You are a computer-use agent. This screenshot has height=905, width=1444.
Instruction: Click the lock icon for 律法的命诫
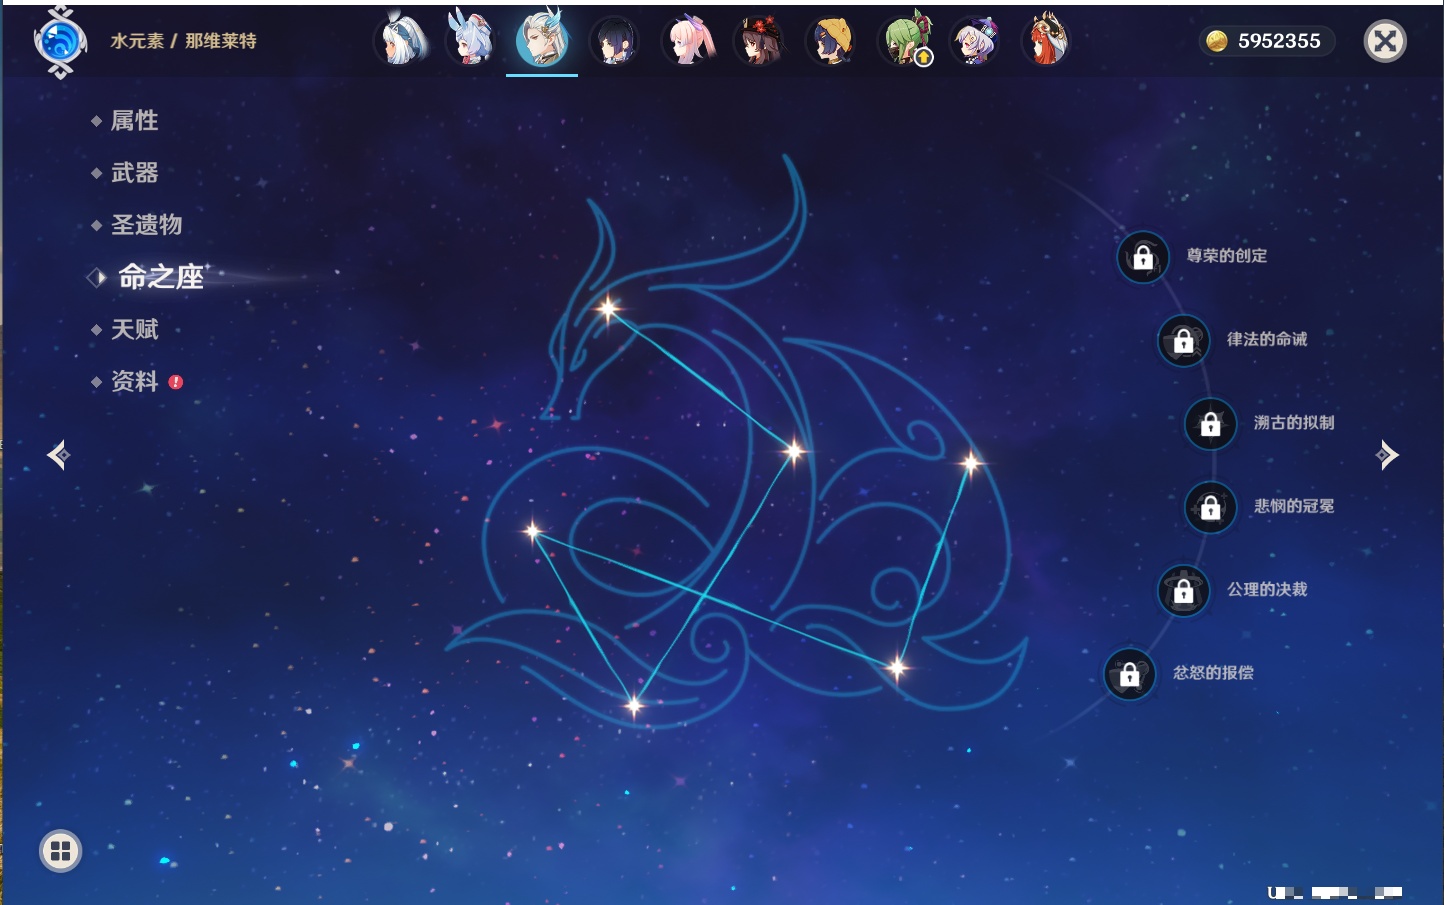(1183, 340)
